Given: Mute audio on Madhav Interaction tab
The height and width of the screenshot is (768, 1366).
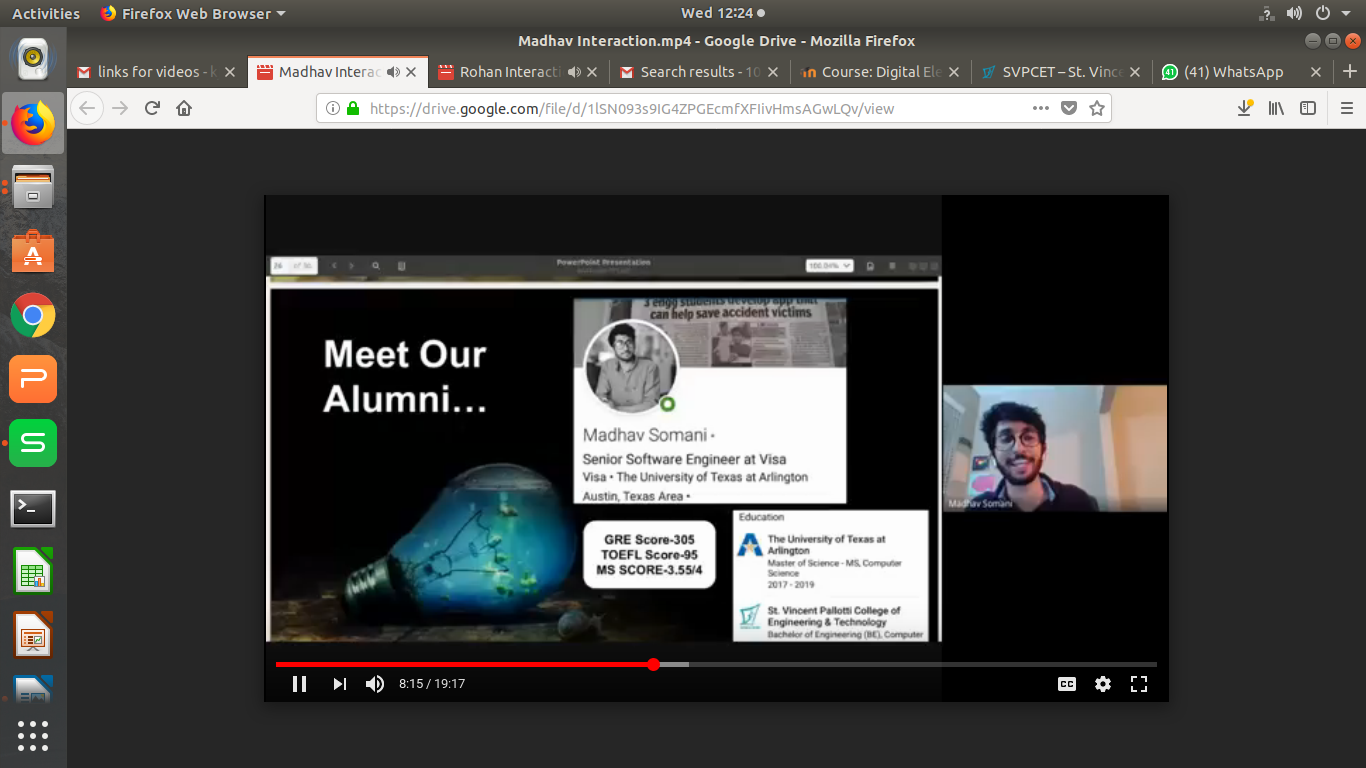Looking at the screenshot, I should (x=393, y=72).
